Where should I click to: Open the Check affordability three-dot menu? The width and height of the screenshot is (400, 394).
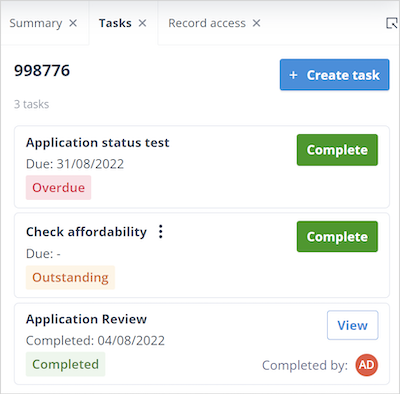pyautogui.click(x=161, y=231)
